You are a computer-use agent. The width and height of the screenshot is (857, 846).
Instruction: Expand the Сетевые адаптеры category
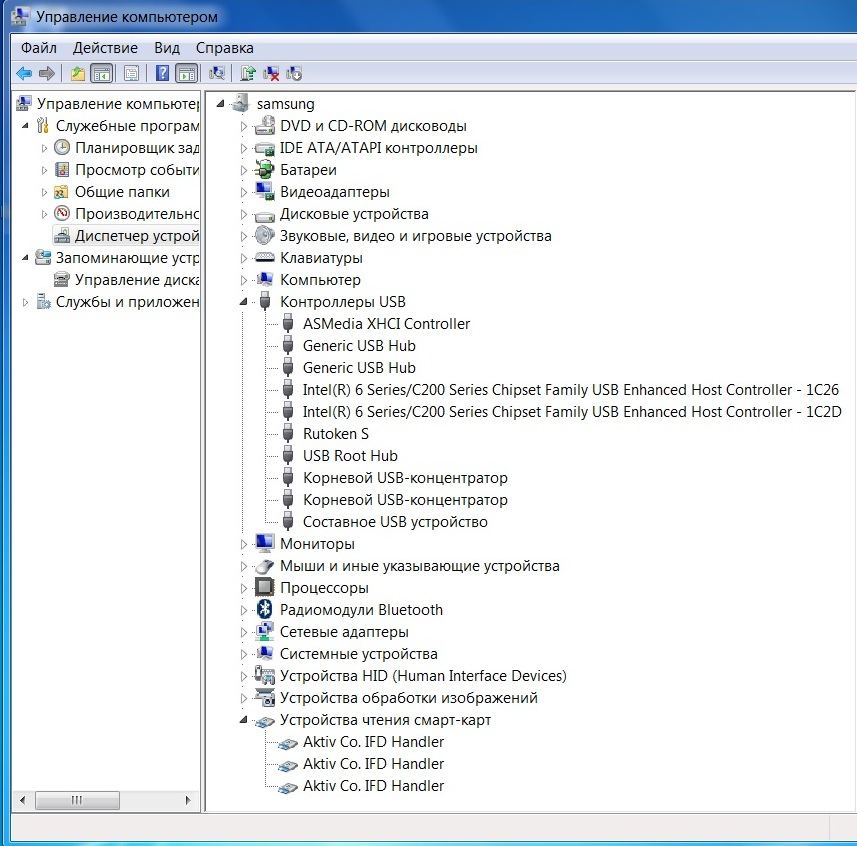click(x=243, y=632)
